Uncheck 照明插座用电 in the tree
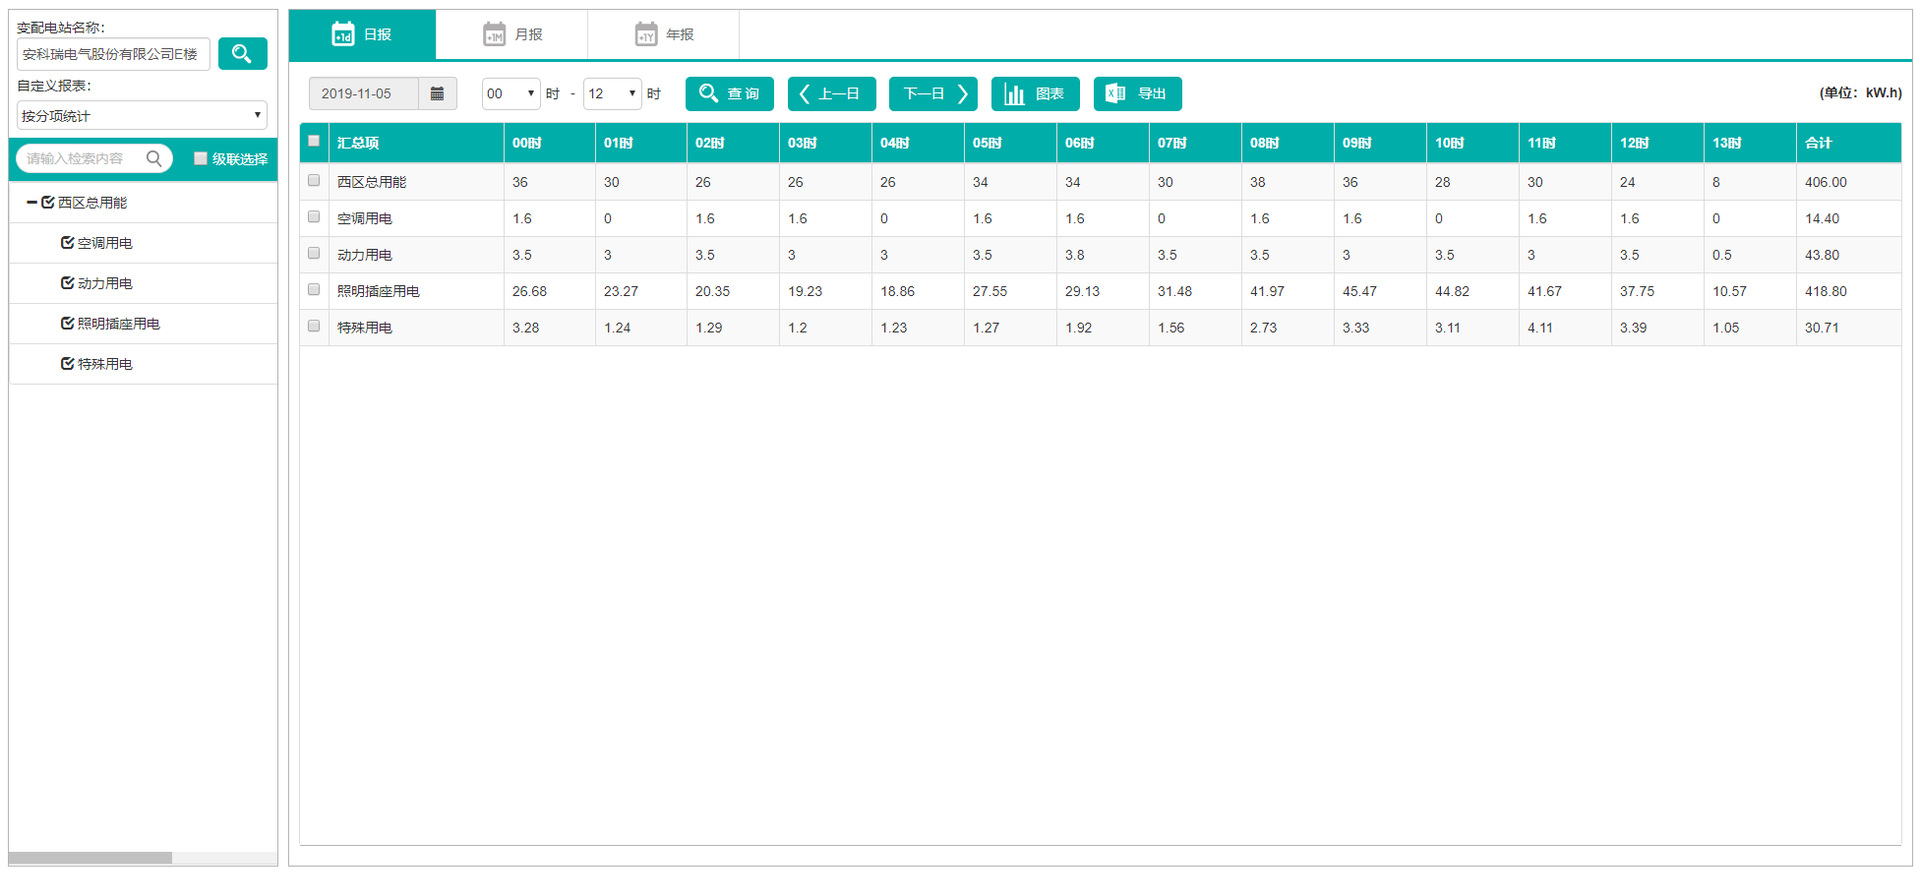 (67, 323)
